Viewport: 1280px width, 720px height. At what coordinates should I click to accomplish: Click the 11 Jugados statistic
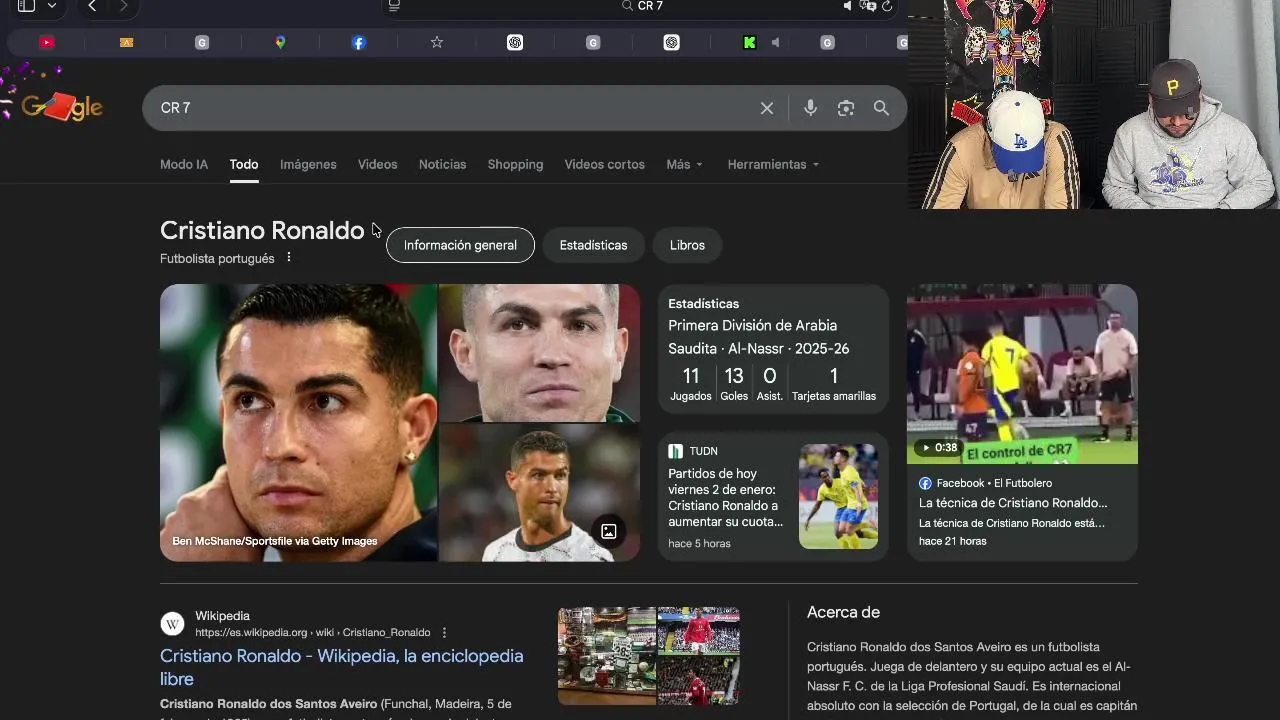click(x=691, y=383)
